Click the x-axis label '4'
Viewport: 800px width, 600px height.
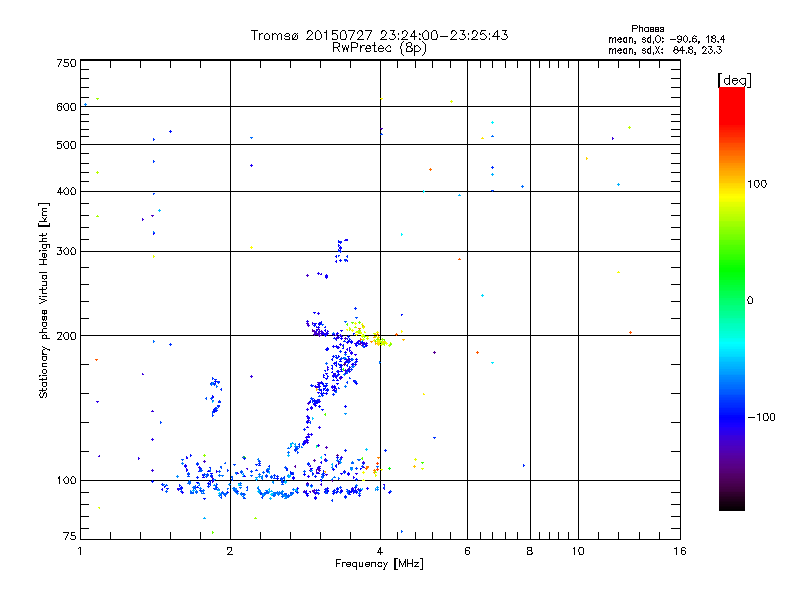tap(380, 551)
